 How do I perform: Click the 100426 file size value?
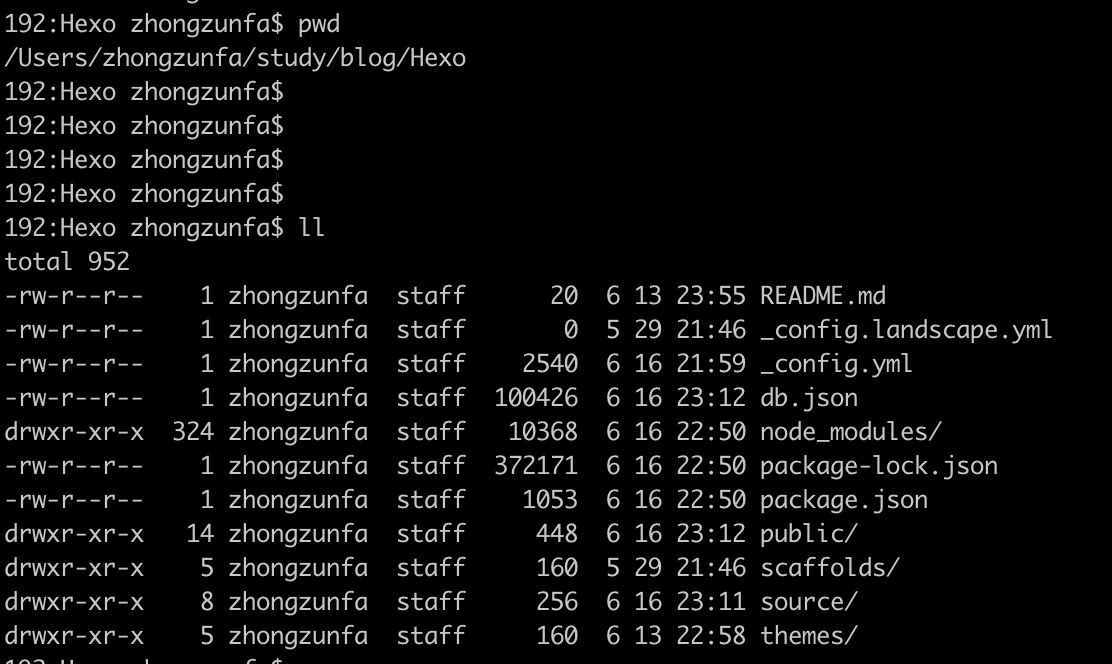(536, 398)
